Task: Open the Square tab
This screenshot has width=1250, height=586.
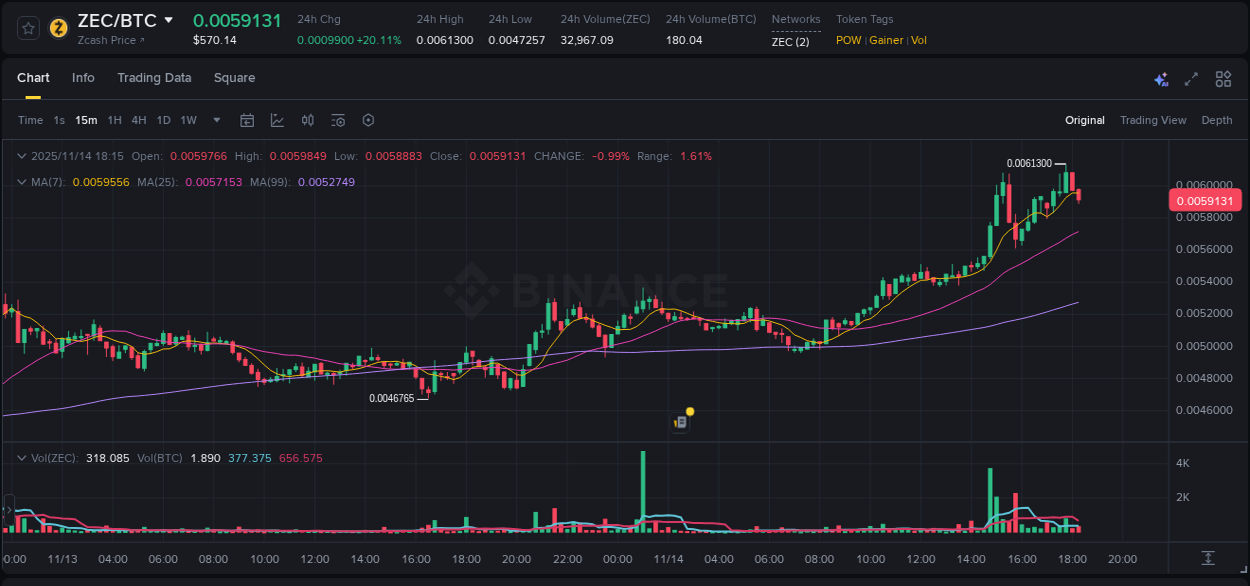Action: pos(234,78)
